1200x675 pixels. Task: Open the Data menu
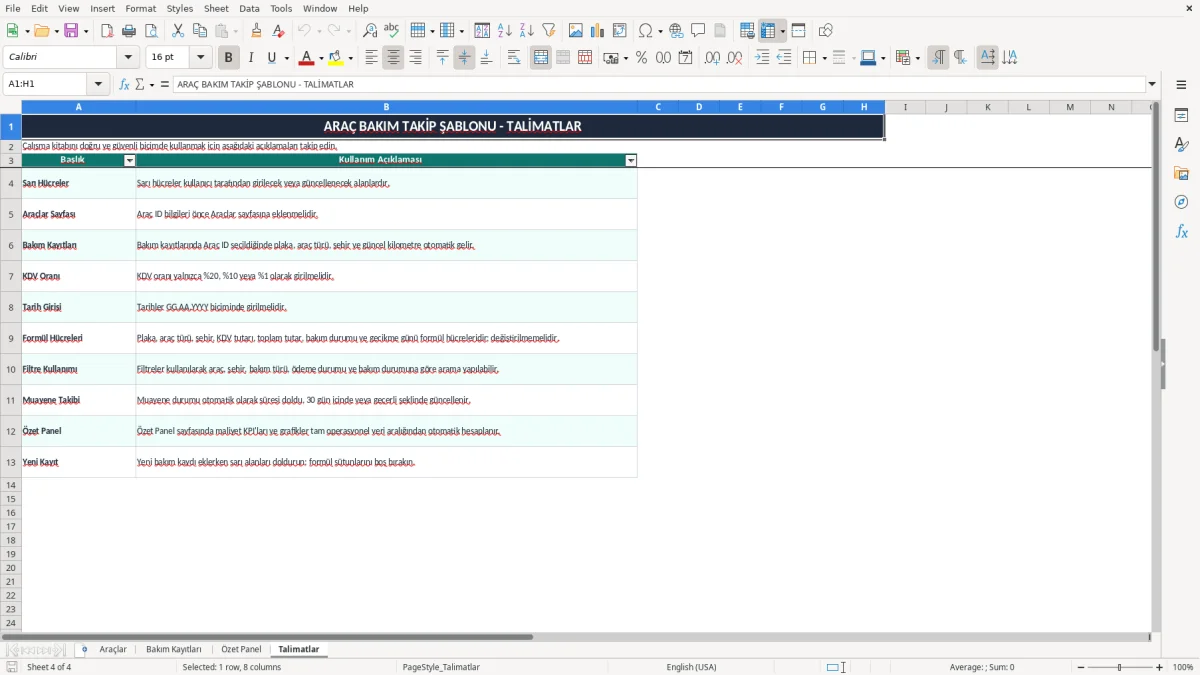[249, 8]
